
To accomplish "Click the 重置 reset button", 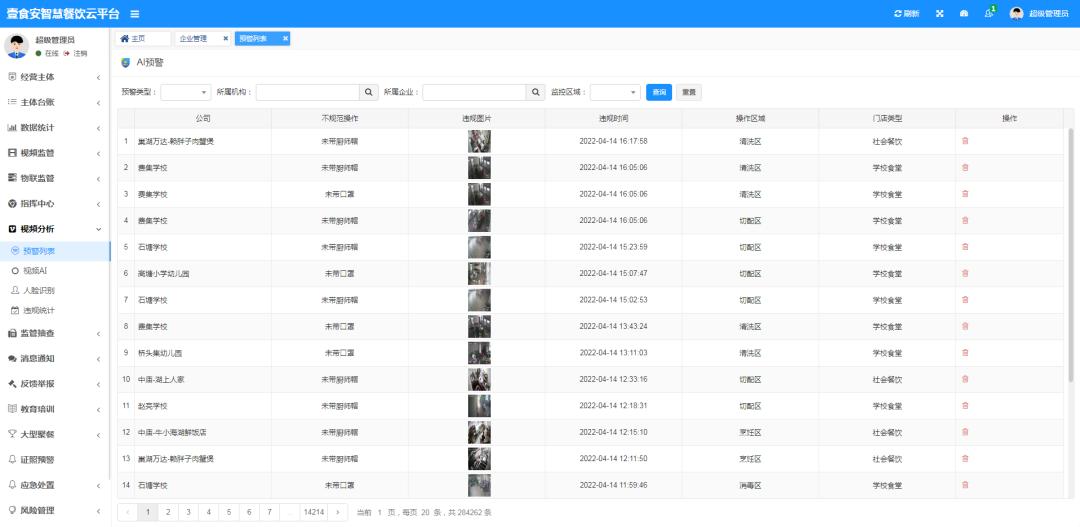I will click(x=689, y=92).
